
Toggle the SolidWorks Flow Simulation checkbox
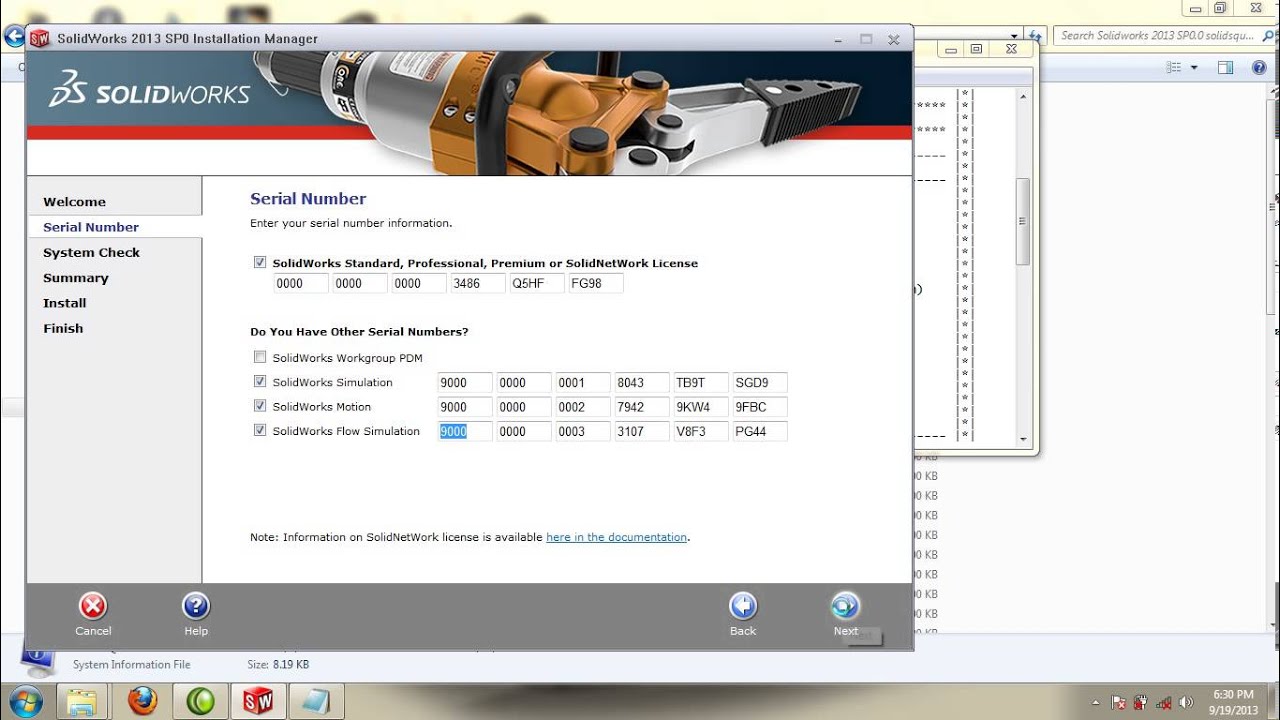[260, 430]
